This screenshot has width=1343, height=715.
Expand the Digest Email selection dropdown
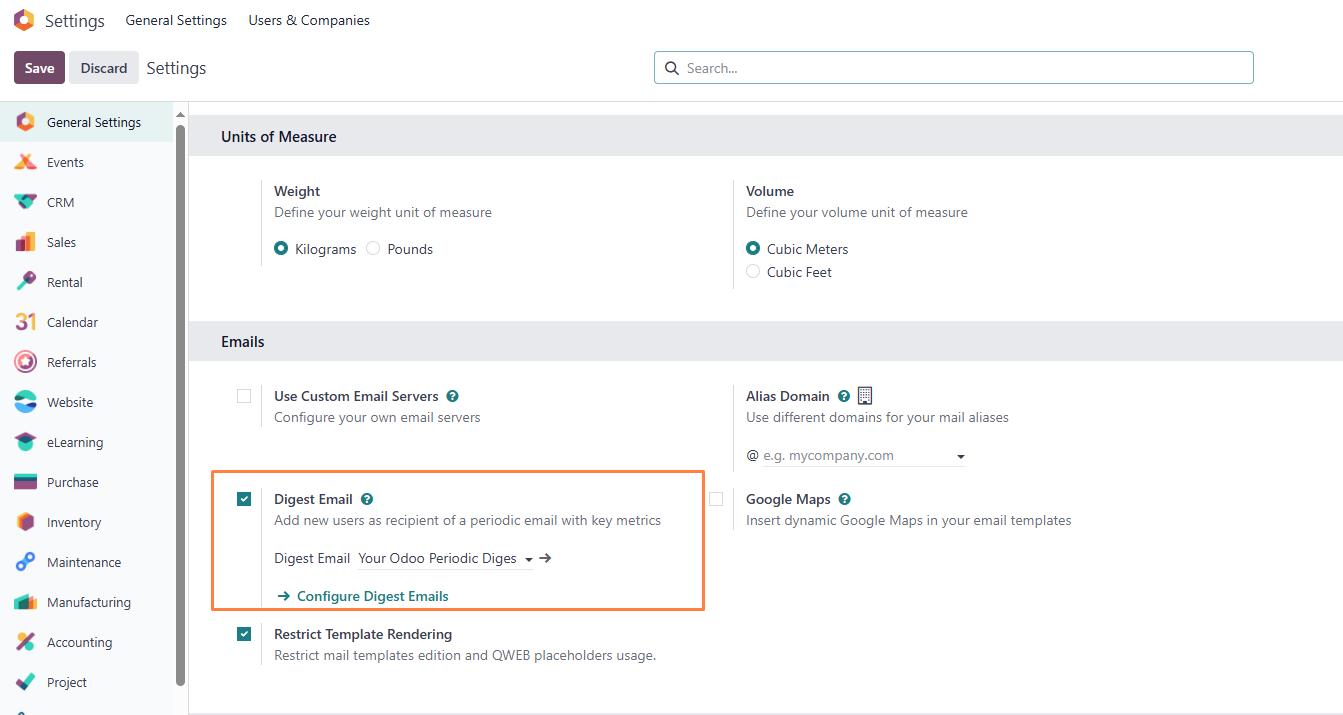(528, 559)
